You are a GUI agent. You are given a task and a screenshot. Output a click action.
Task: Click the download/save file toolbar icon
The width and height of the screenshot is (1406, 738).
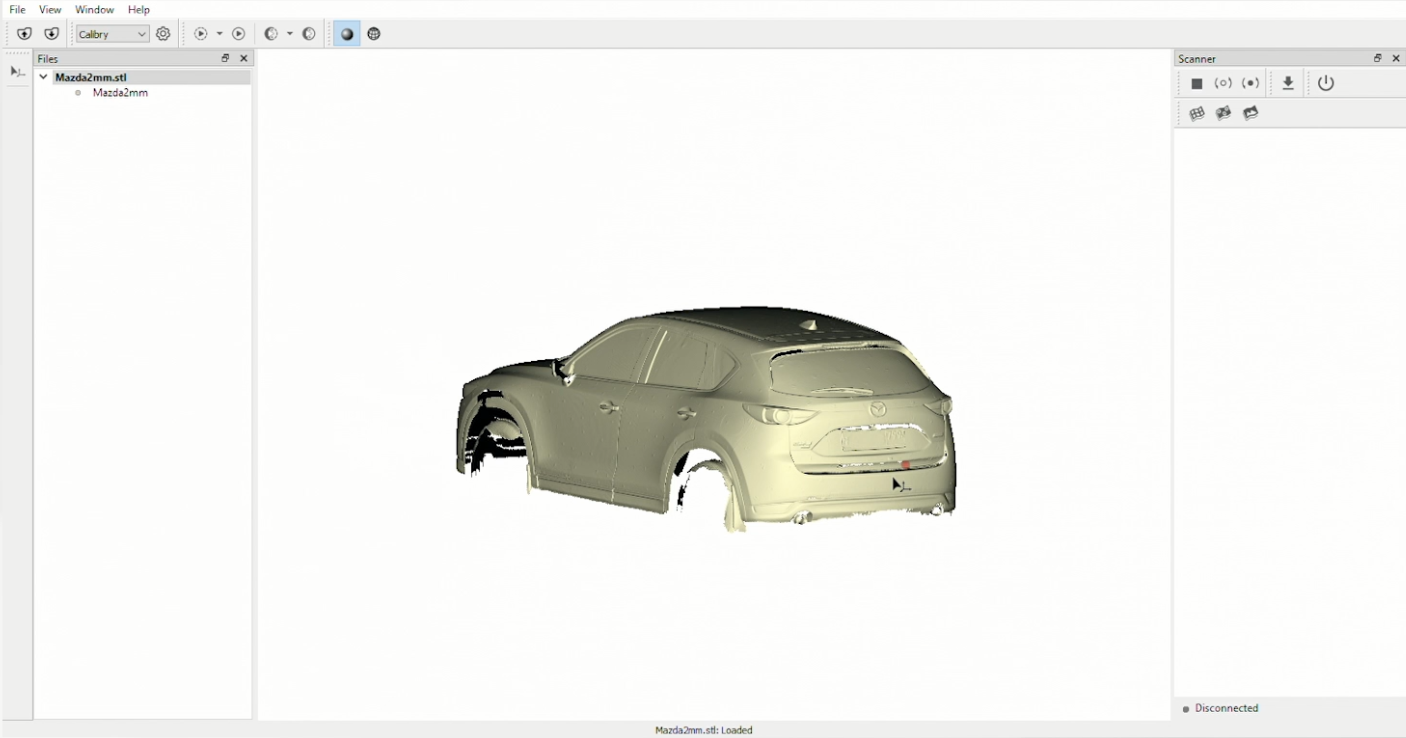(x=52, y=34)
